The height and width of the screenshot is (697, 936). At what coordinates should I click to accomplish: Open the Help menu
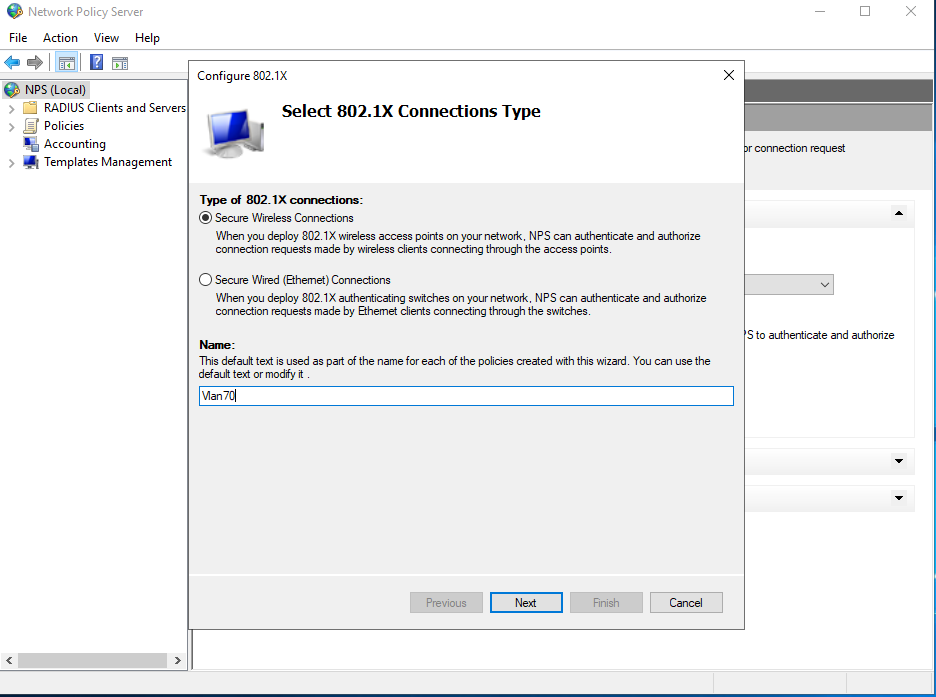147,38
